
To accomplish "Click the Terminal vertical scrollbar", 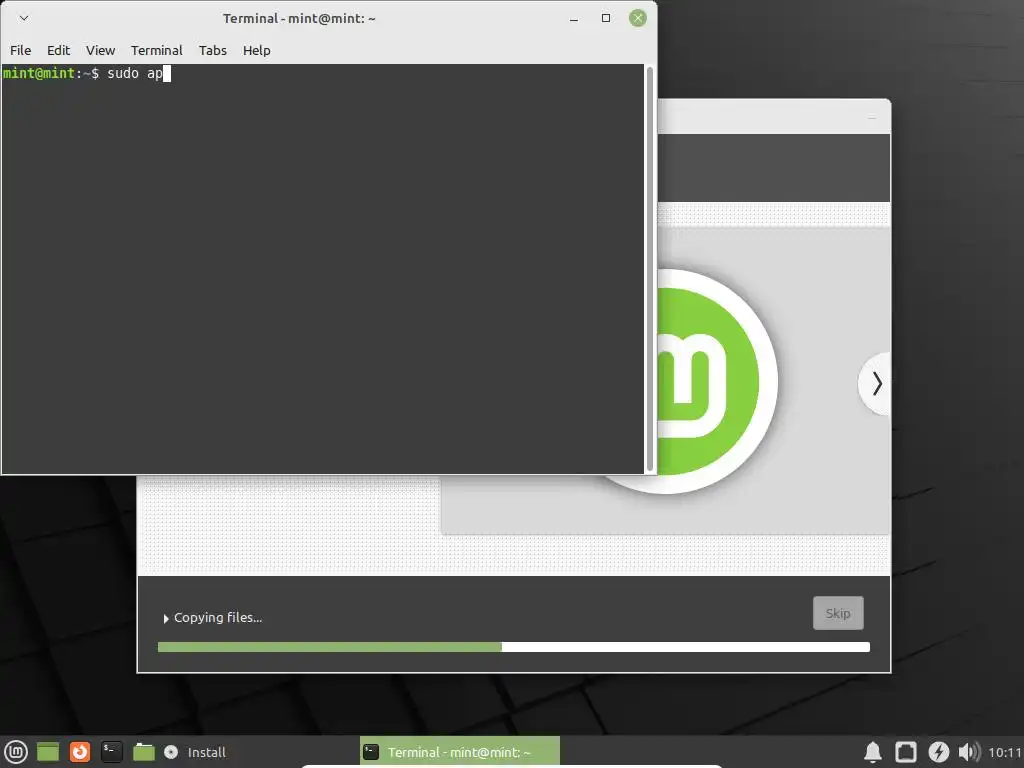I will [649, 268].
